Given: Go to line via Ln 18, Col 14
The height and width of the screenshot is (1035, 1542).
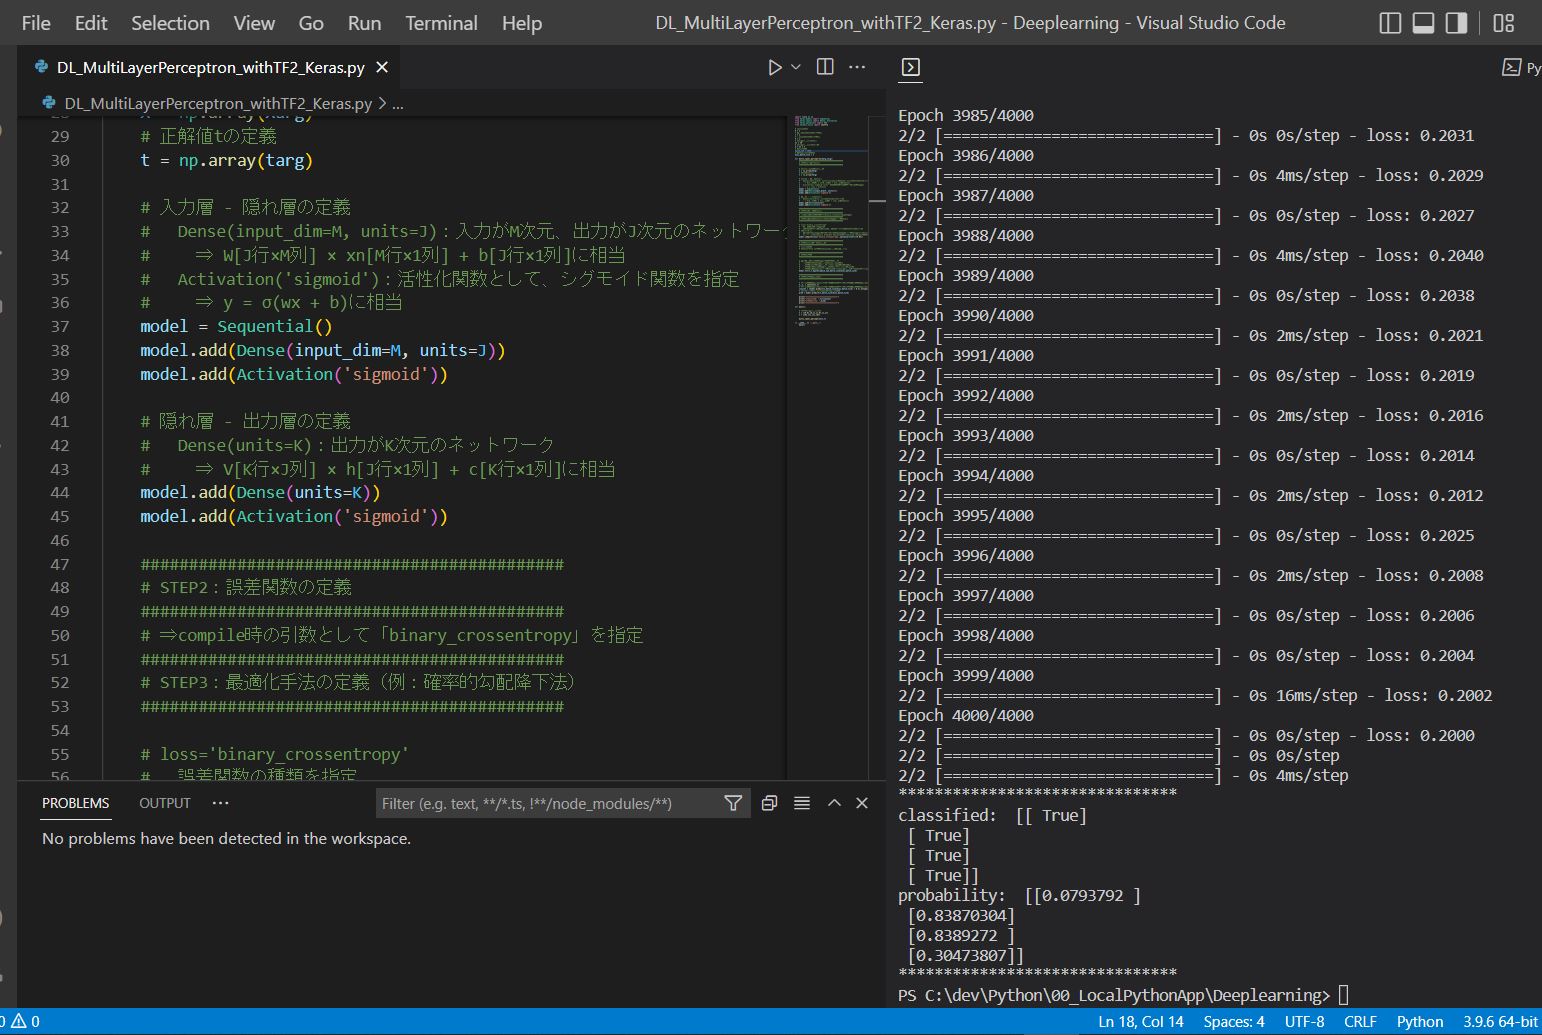Looking at the screenshot, I should [x=1140, y=1021].
